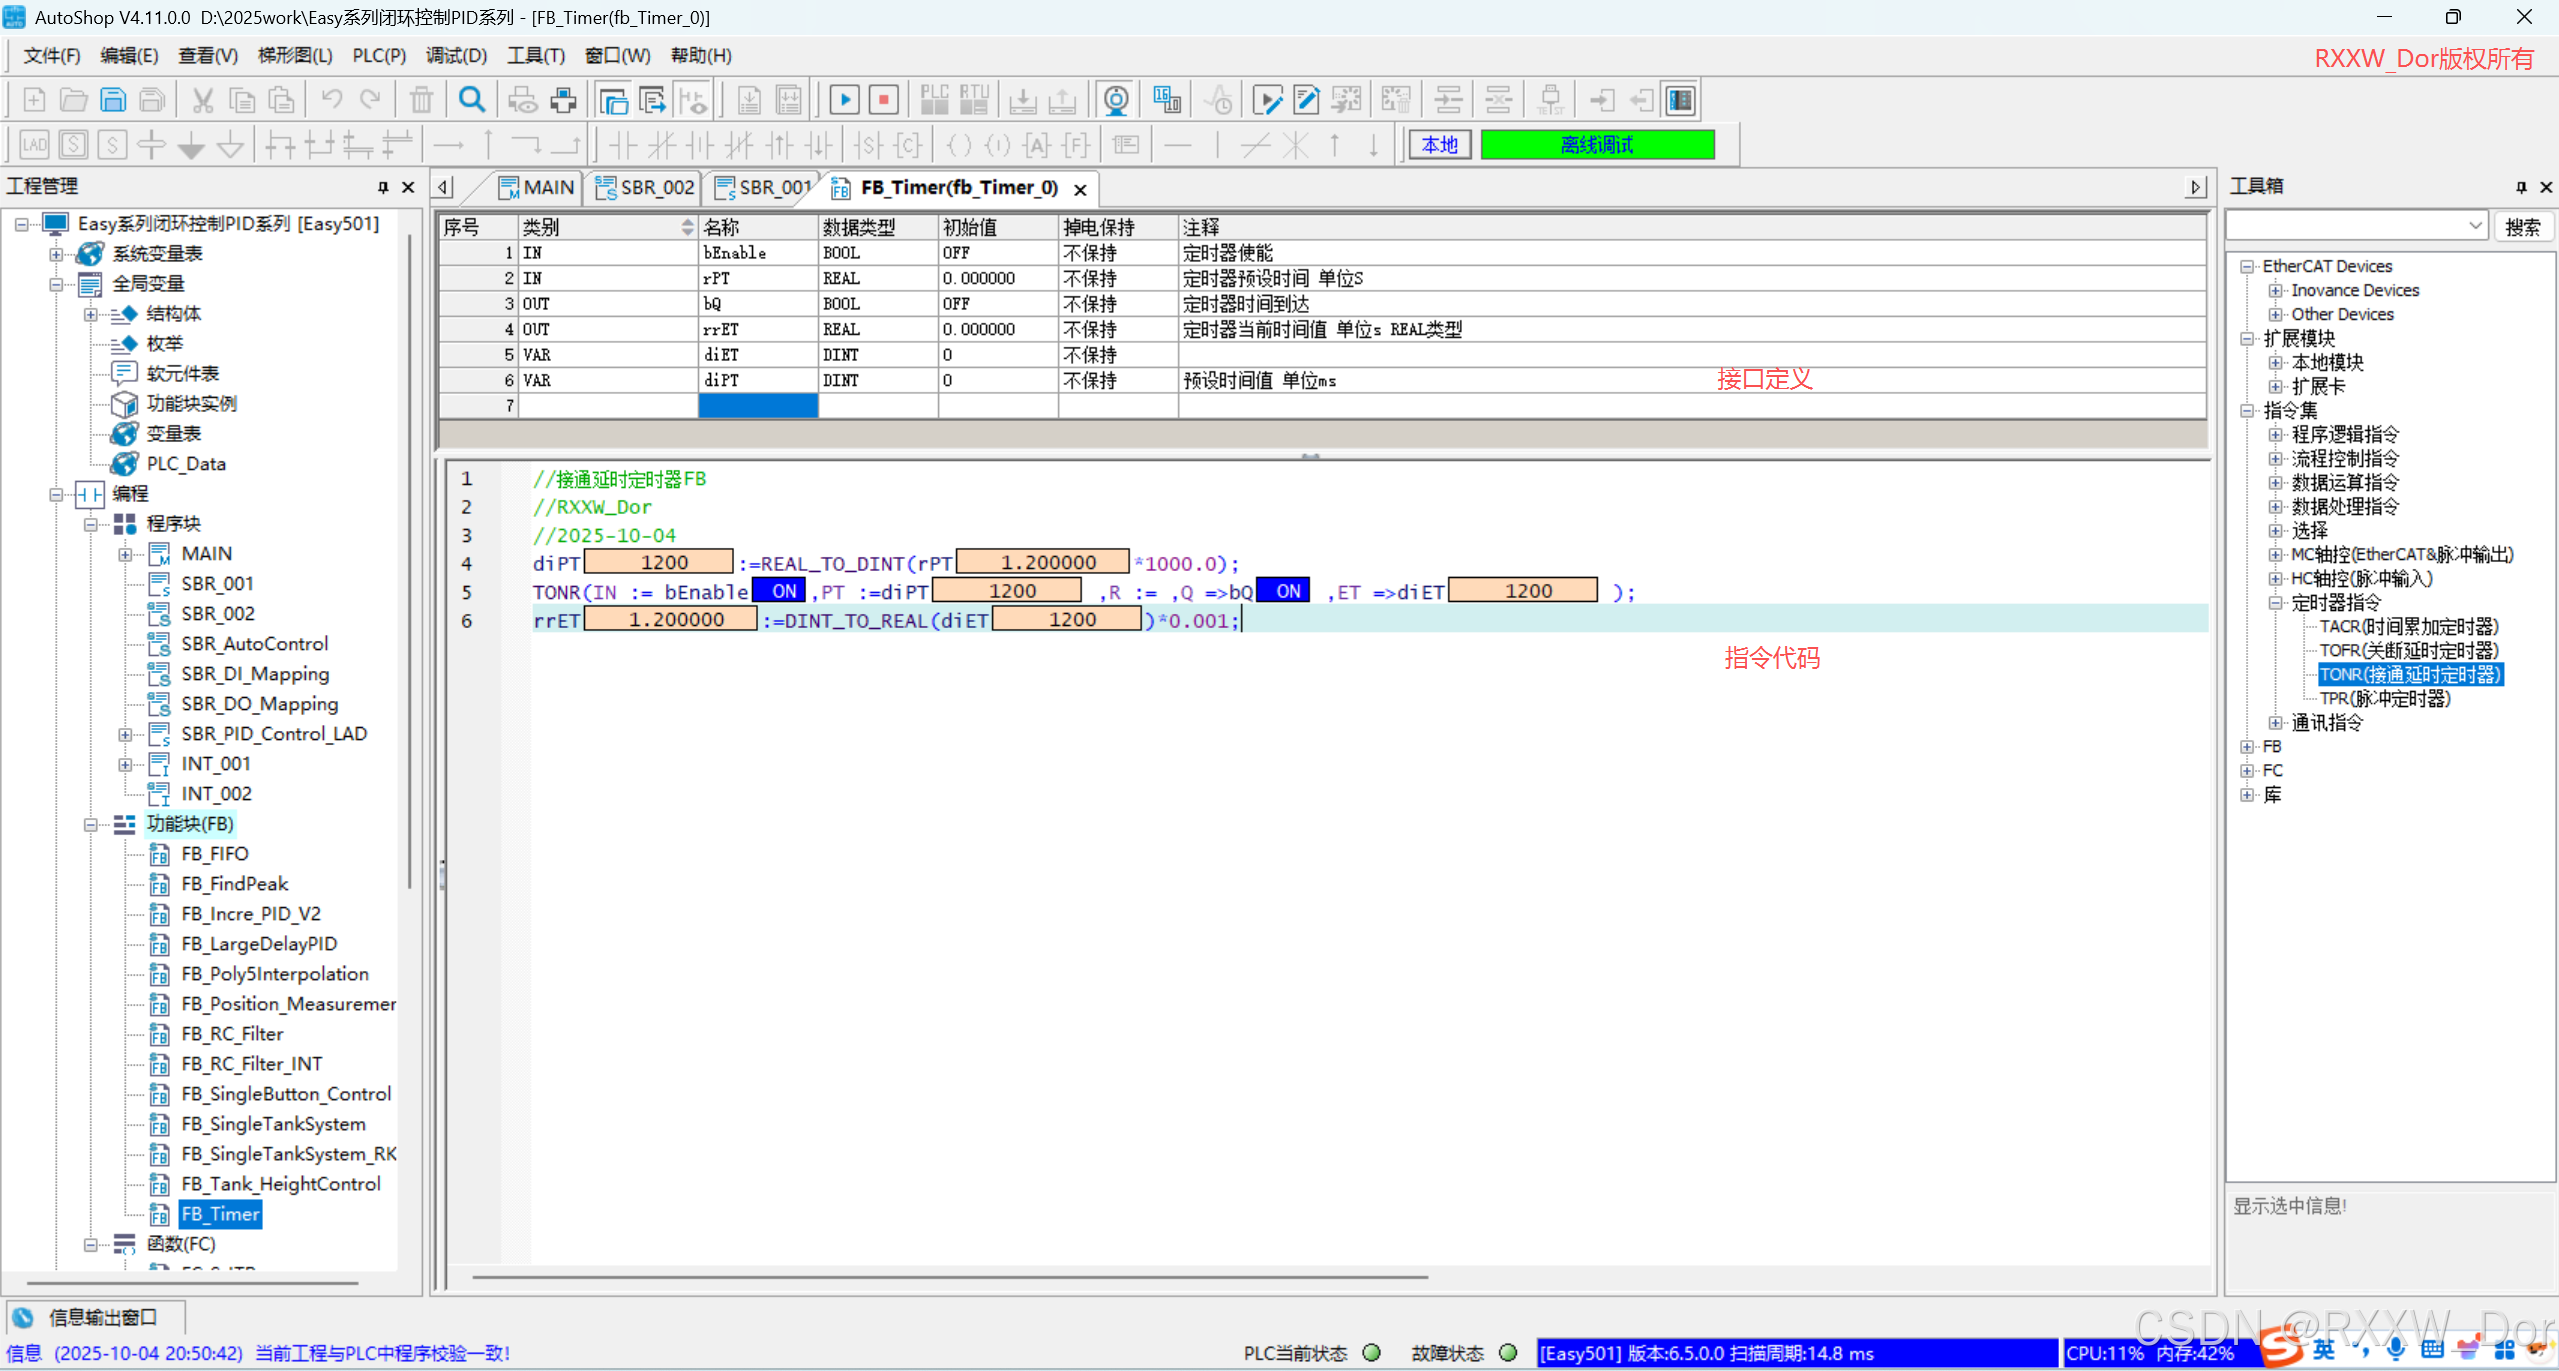Screen dimensions: 2559x1371
Task: Toggle the panel layout icon in the toolbar
Action: point(1681,100)
